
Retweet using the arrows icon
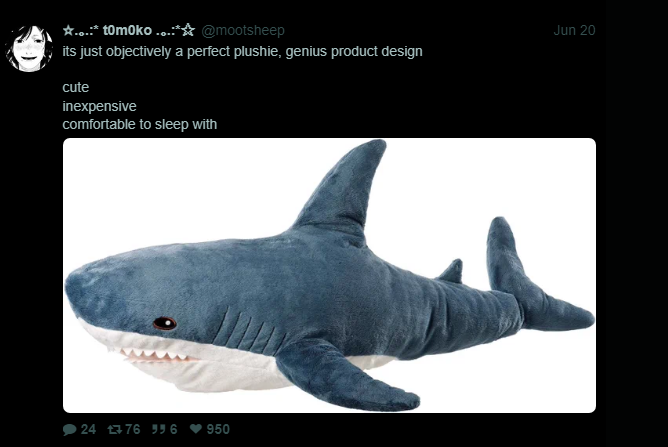(x=114, y=429)
